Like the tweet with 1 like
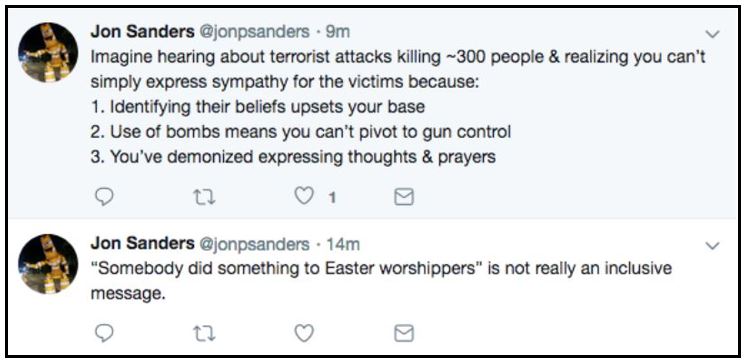 [x=304, y=197]
